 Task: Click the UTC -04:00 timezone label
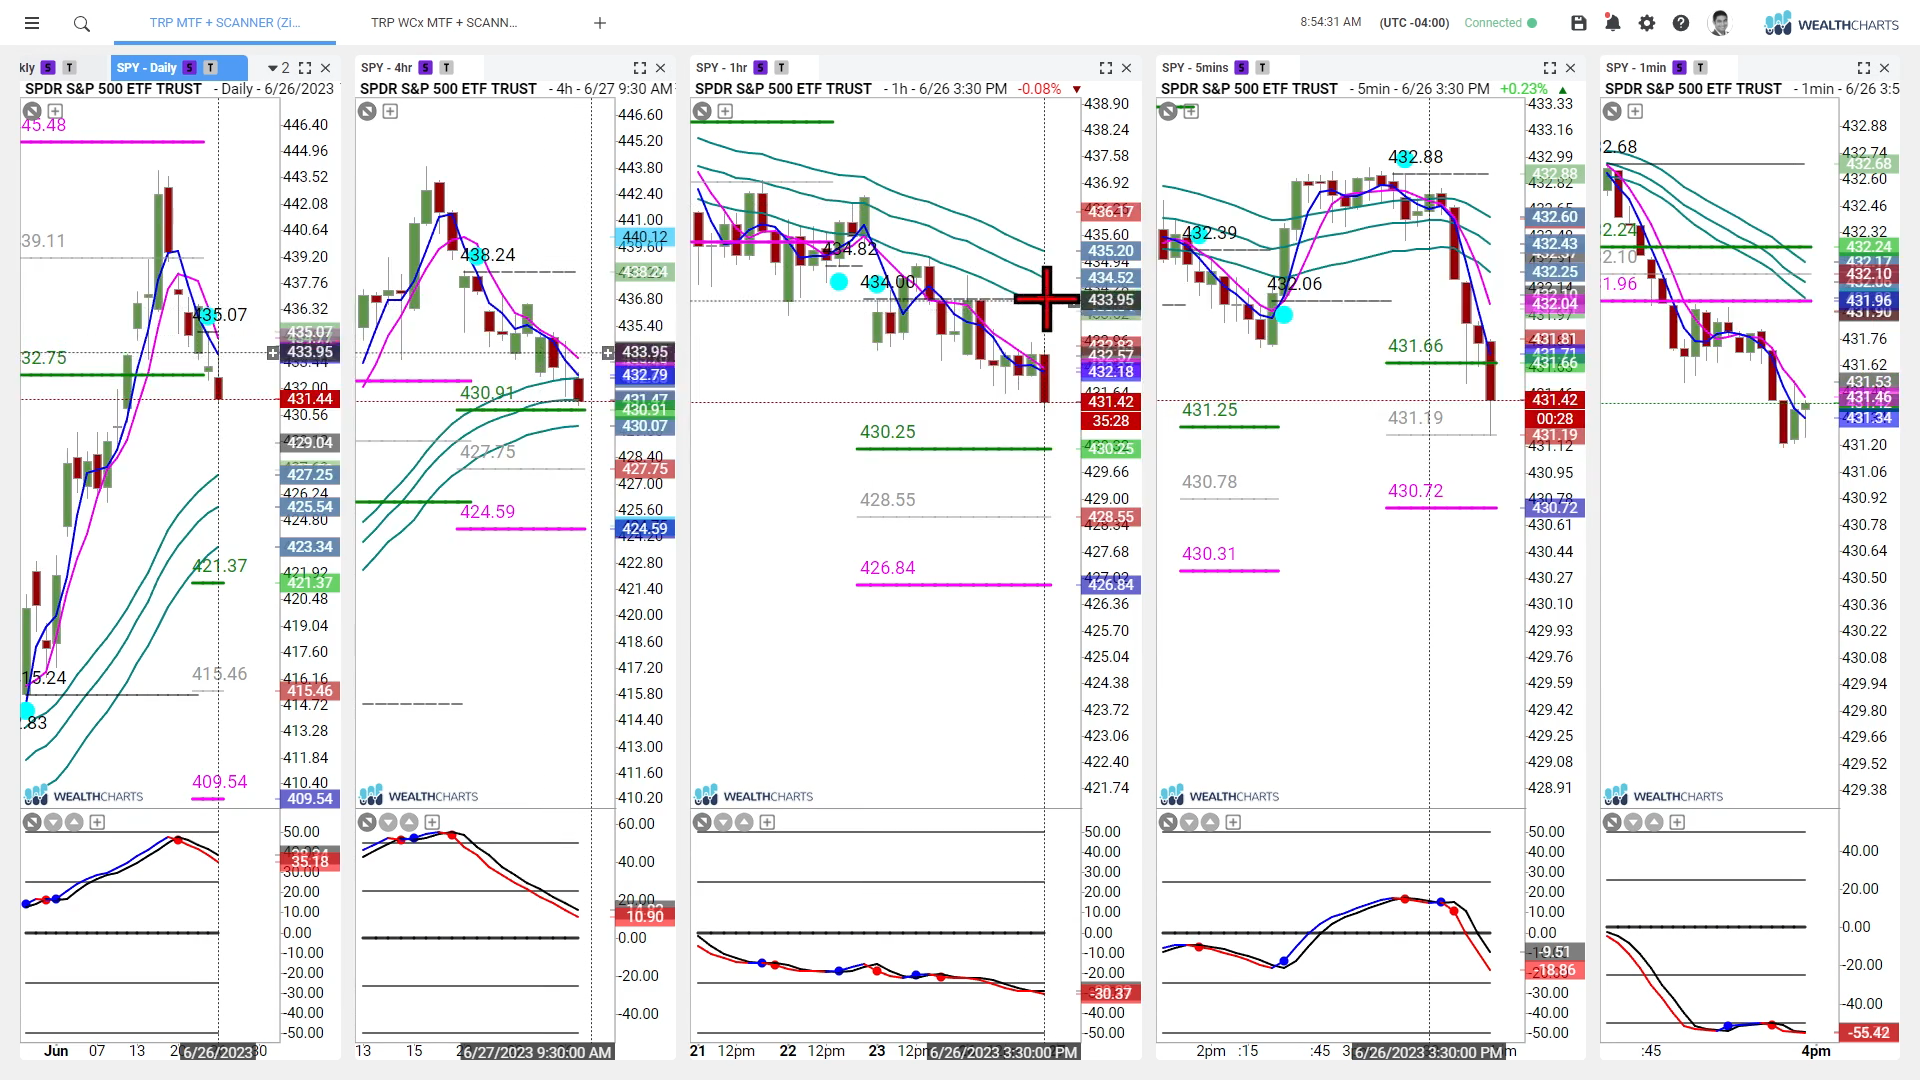(x=1414, y=23)
